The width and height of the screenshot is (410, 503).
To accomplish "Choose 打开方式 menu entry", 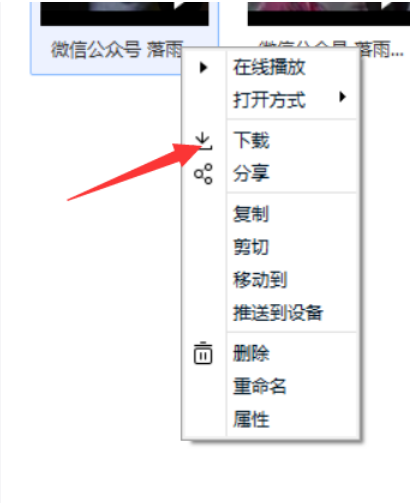I will 269,99.
